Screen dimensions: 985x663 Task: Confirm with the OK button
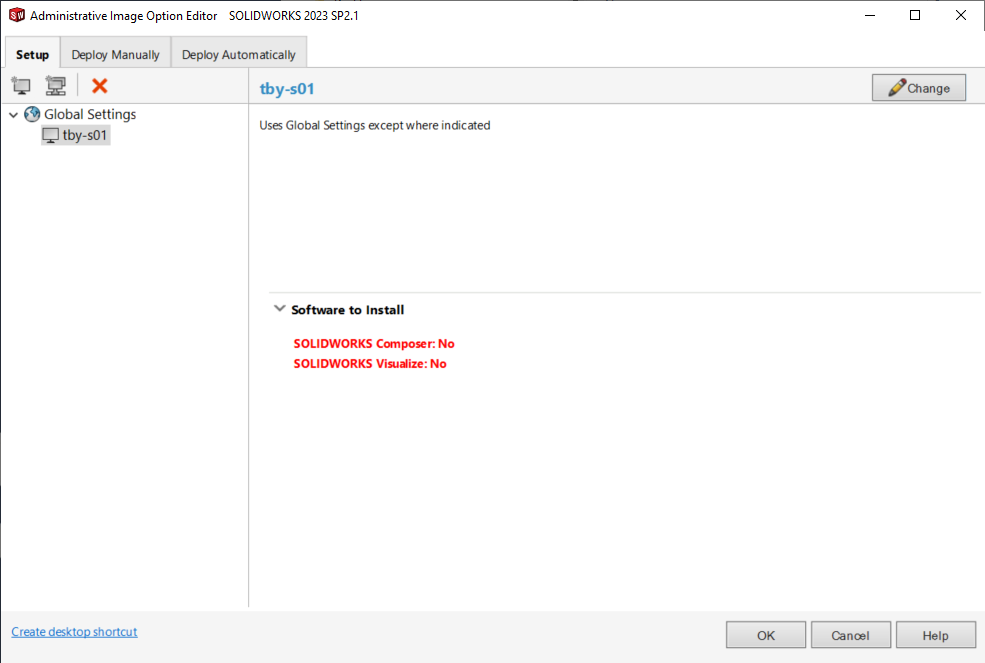(765, 635)
